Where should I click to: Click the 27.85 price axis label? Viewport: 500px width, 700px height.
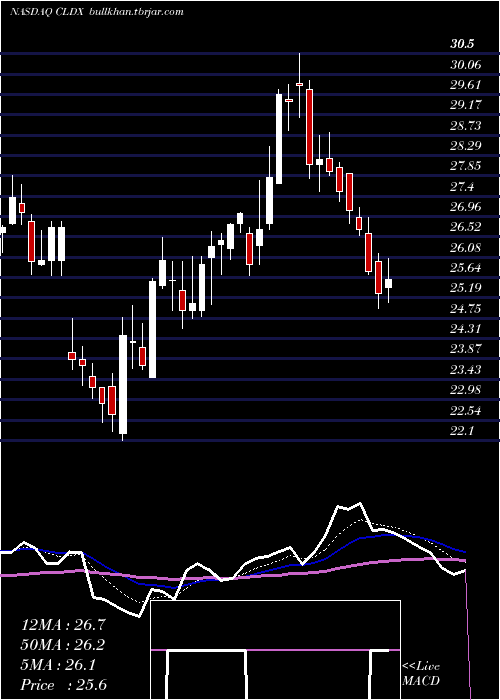(466, 166)
